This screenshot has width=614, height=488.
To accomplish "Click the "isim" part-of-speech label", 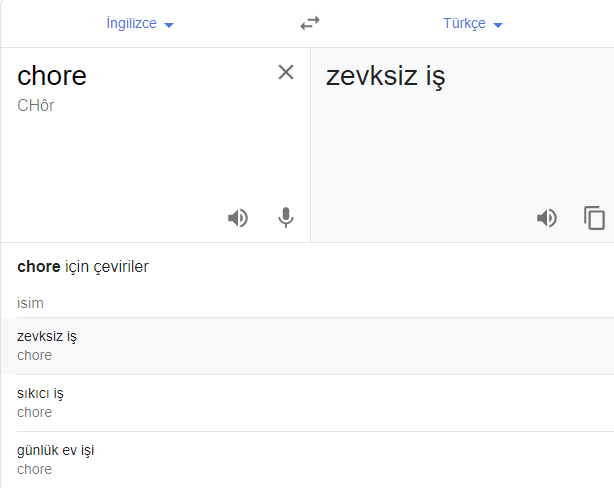I will (30, 303).
